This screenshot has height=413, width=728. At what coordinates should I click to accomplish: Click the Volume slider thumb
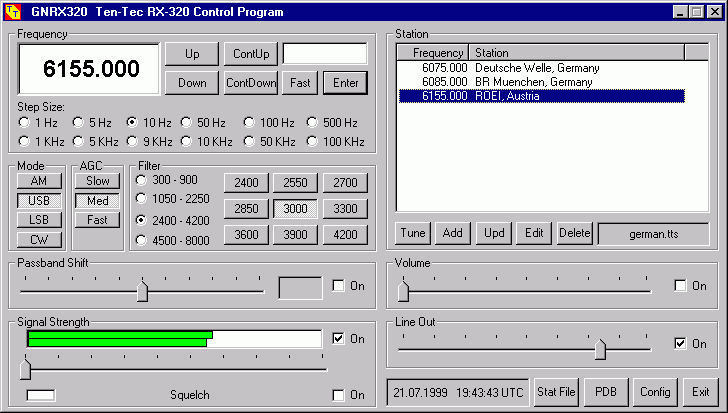pos(403,291)
